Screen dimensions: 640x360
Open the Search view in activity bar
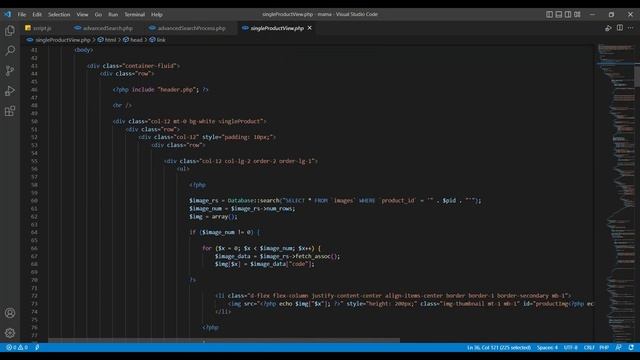(x=10, y=51)
